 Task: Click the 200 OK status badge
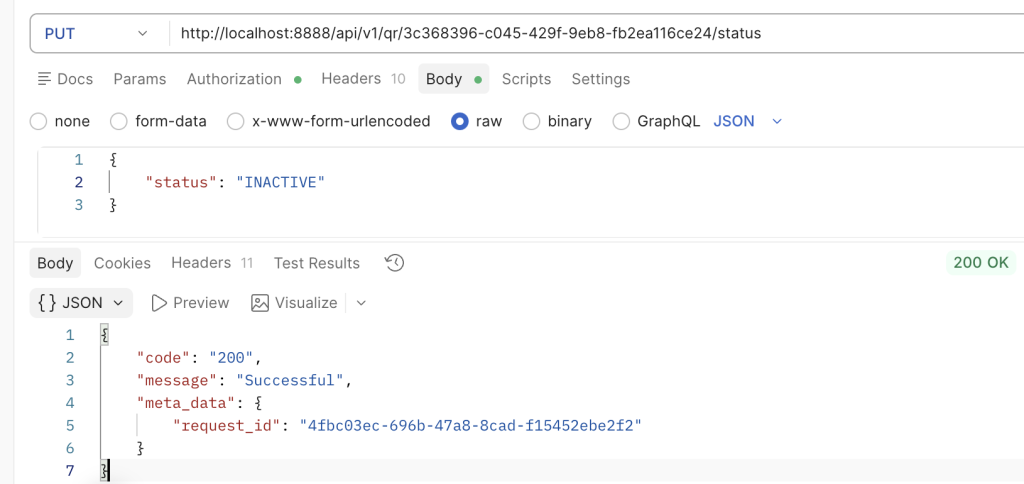coord(980,263)
